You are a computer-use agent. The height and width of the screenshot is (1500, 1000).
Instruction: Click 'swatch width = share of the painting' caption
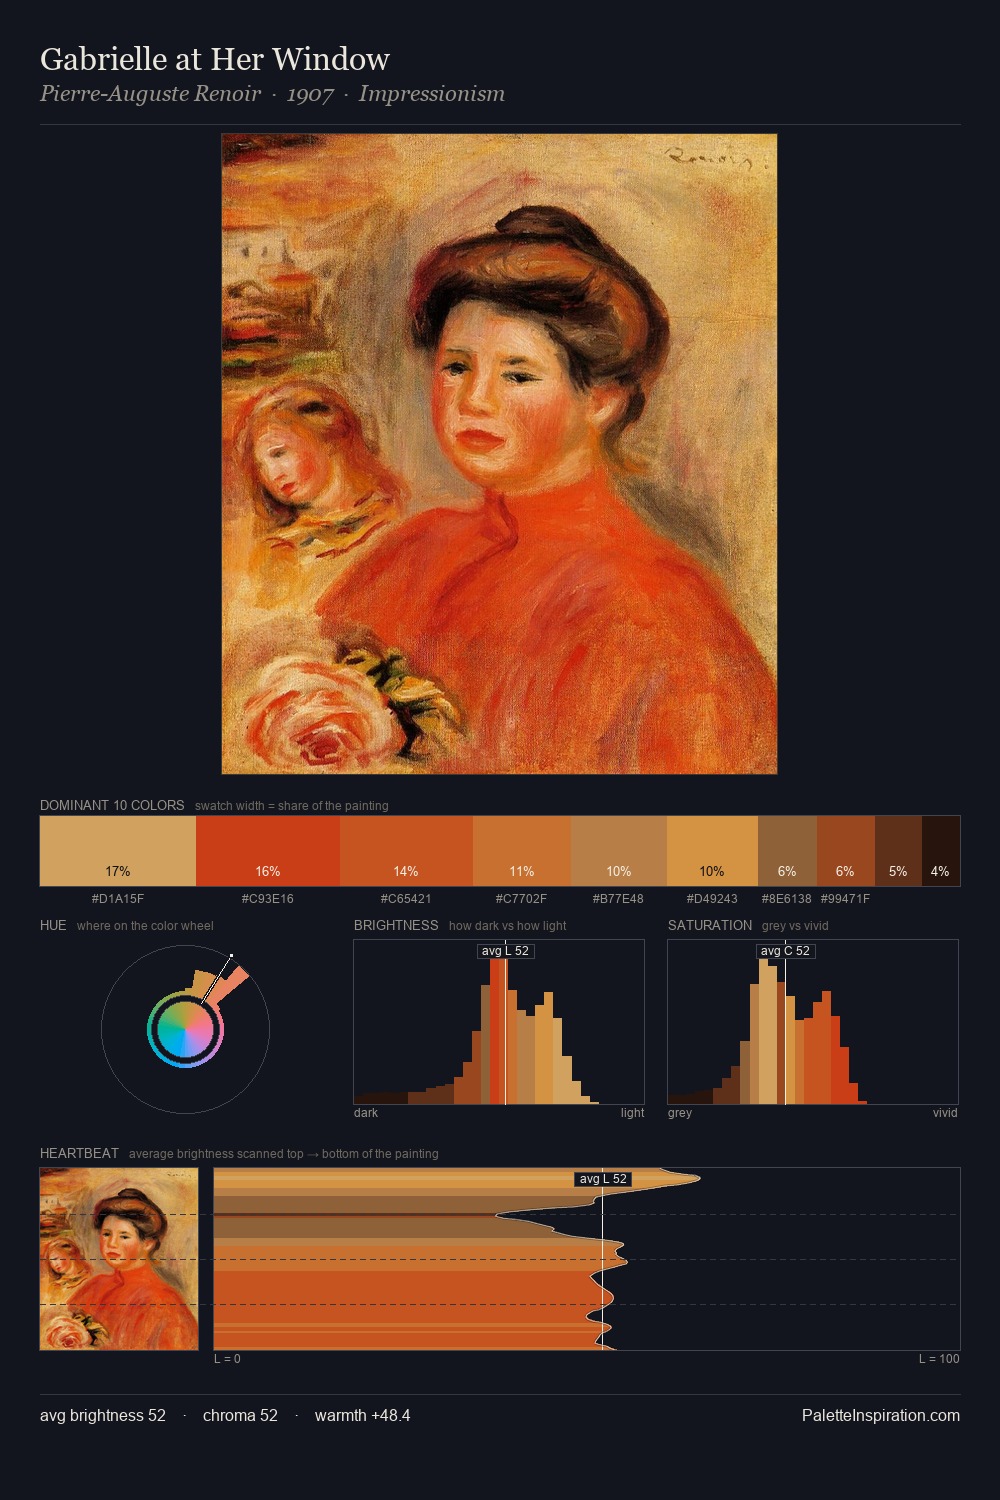coord(291,806)
